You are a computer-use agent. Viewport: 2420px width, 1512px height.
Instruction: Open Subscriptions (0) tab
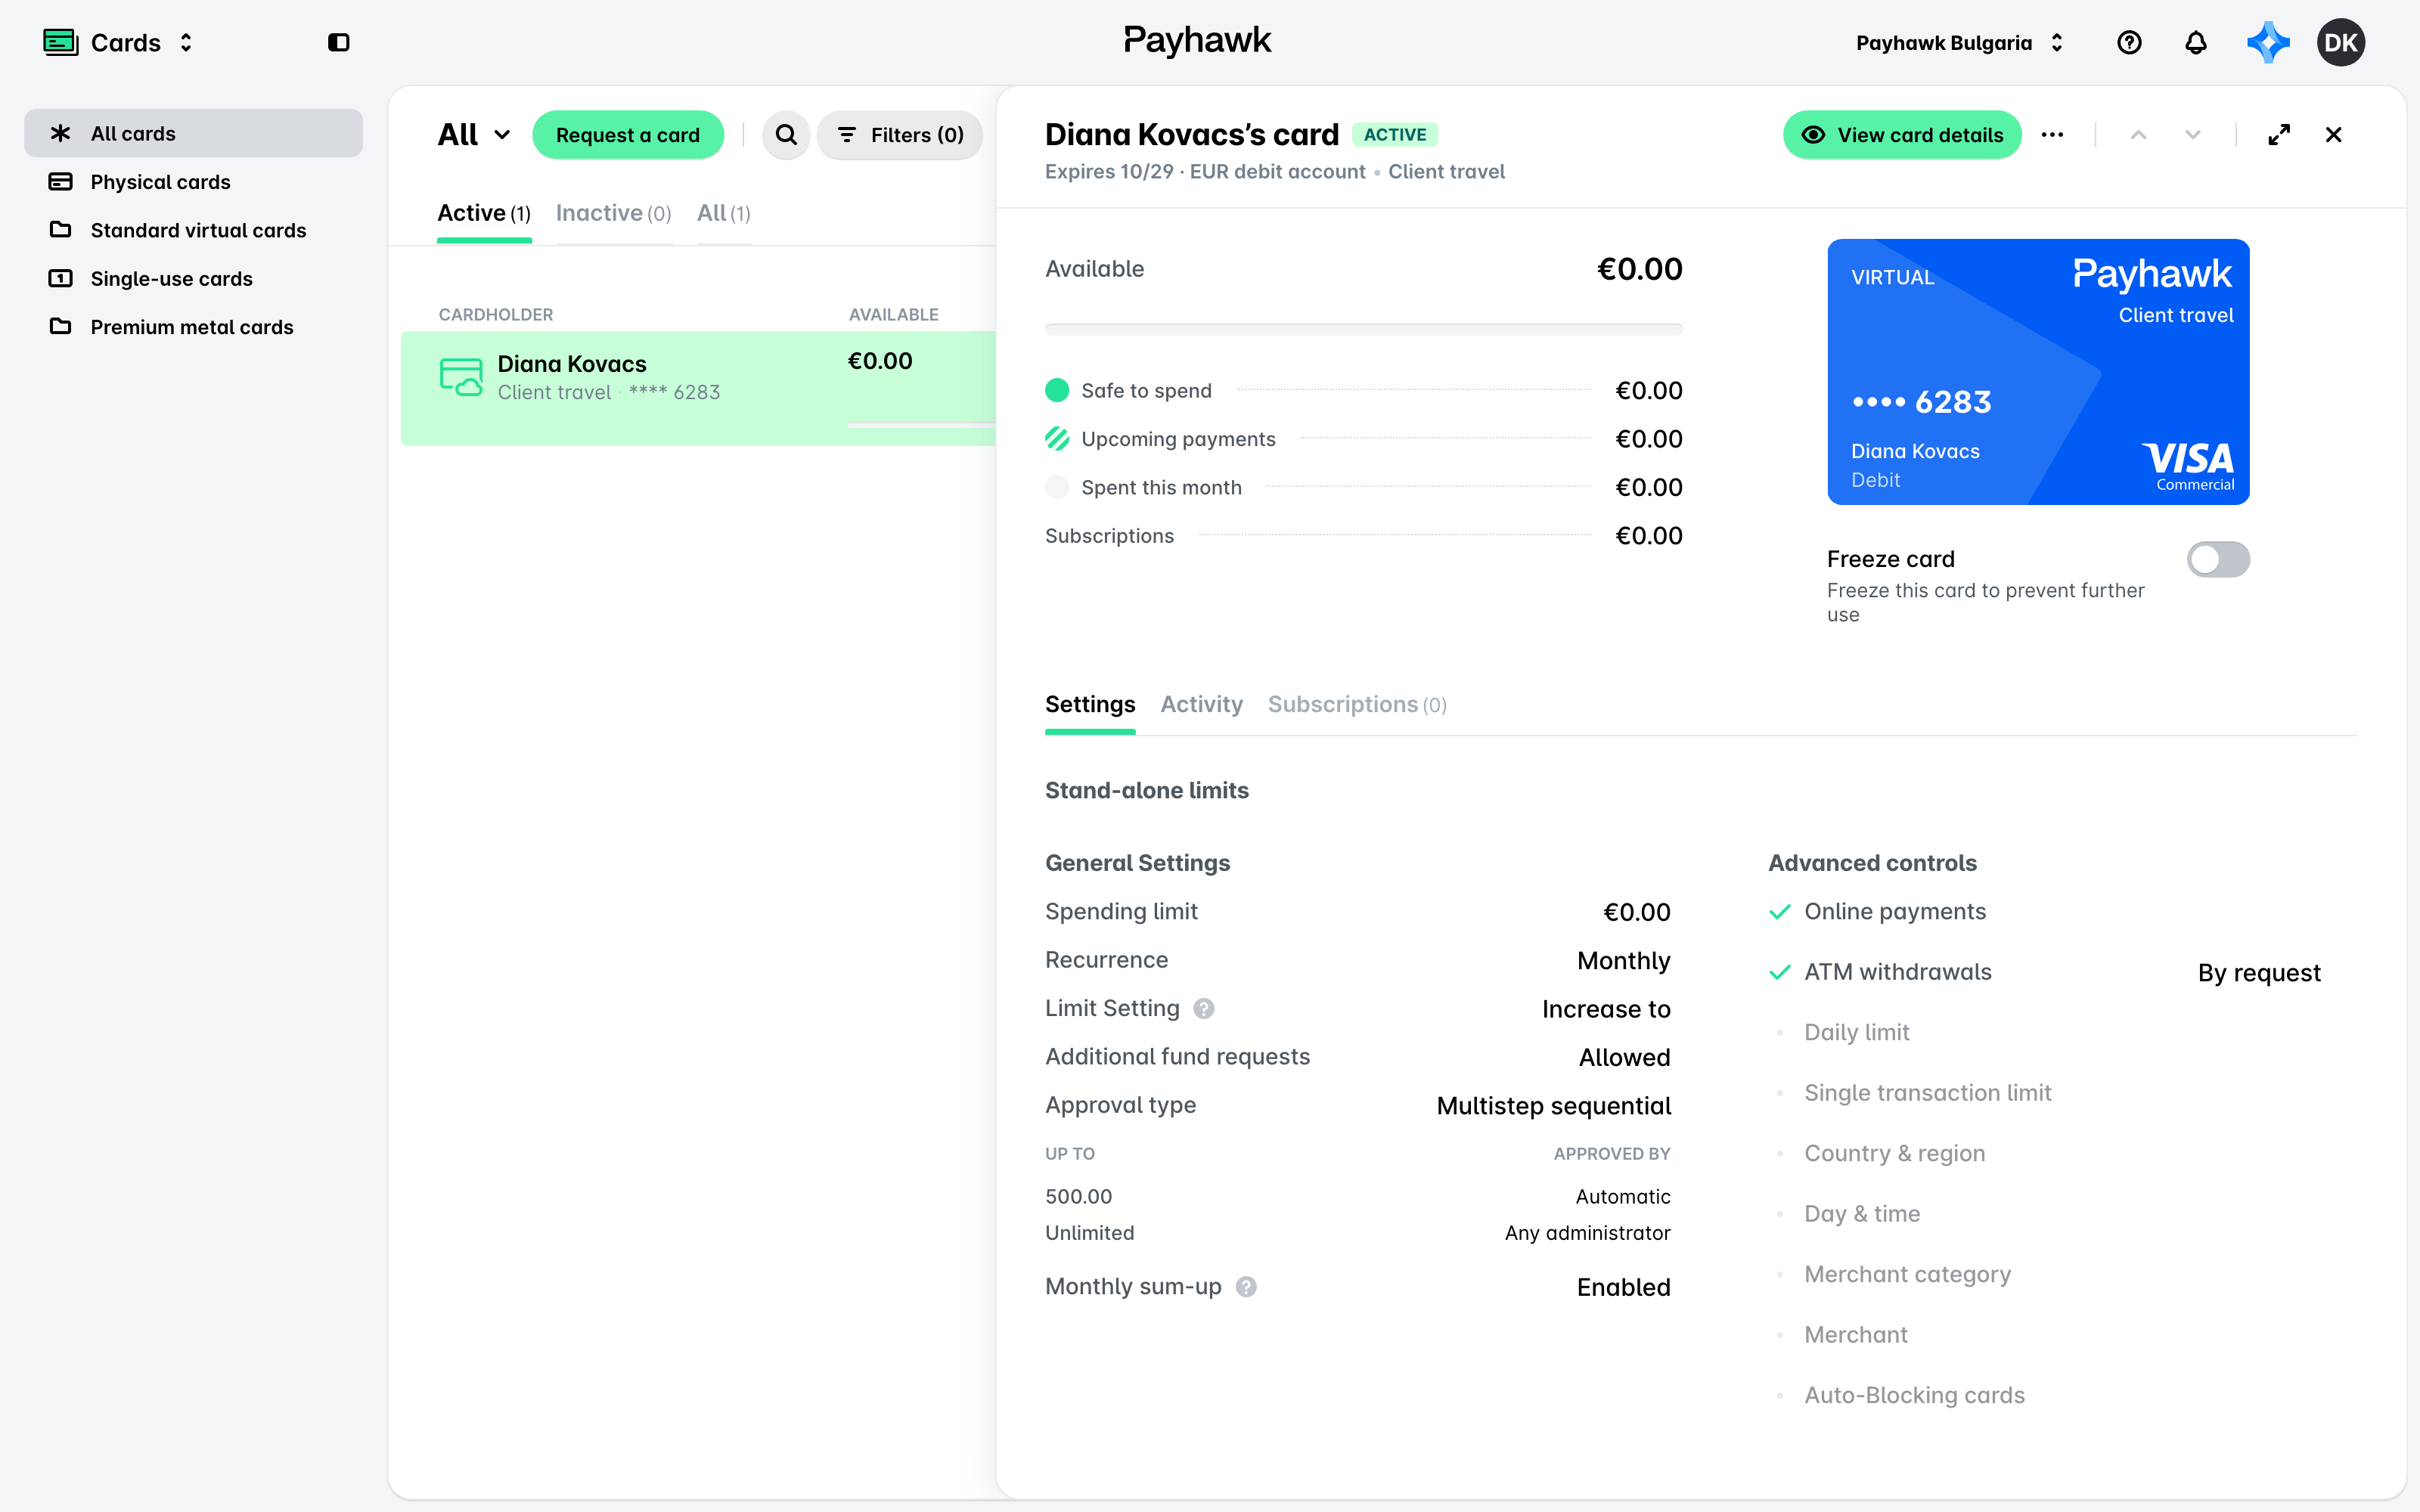(x=1357, y=705)
